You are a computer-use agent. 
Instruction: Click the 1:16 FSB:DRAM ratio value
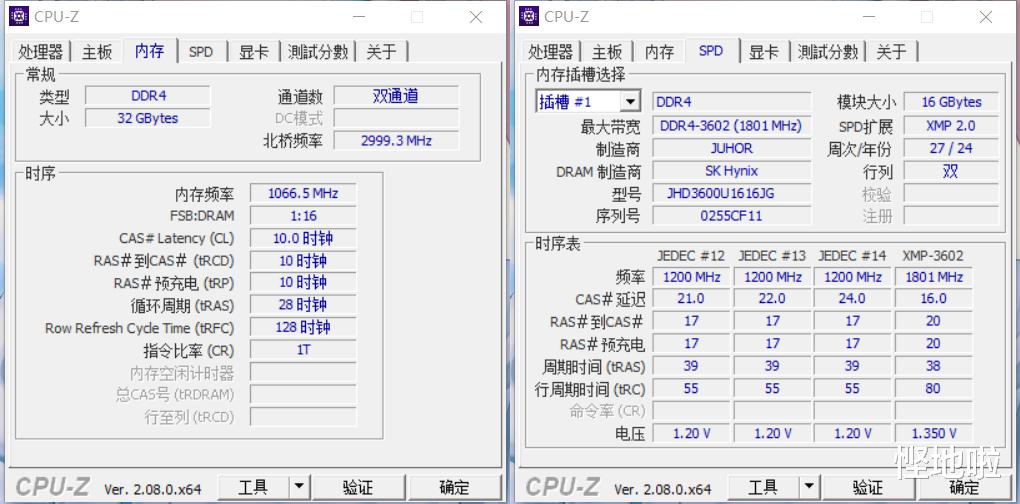tap(303, 215)
